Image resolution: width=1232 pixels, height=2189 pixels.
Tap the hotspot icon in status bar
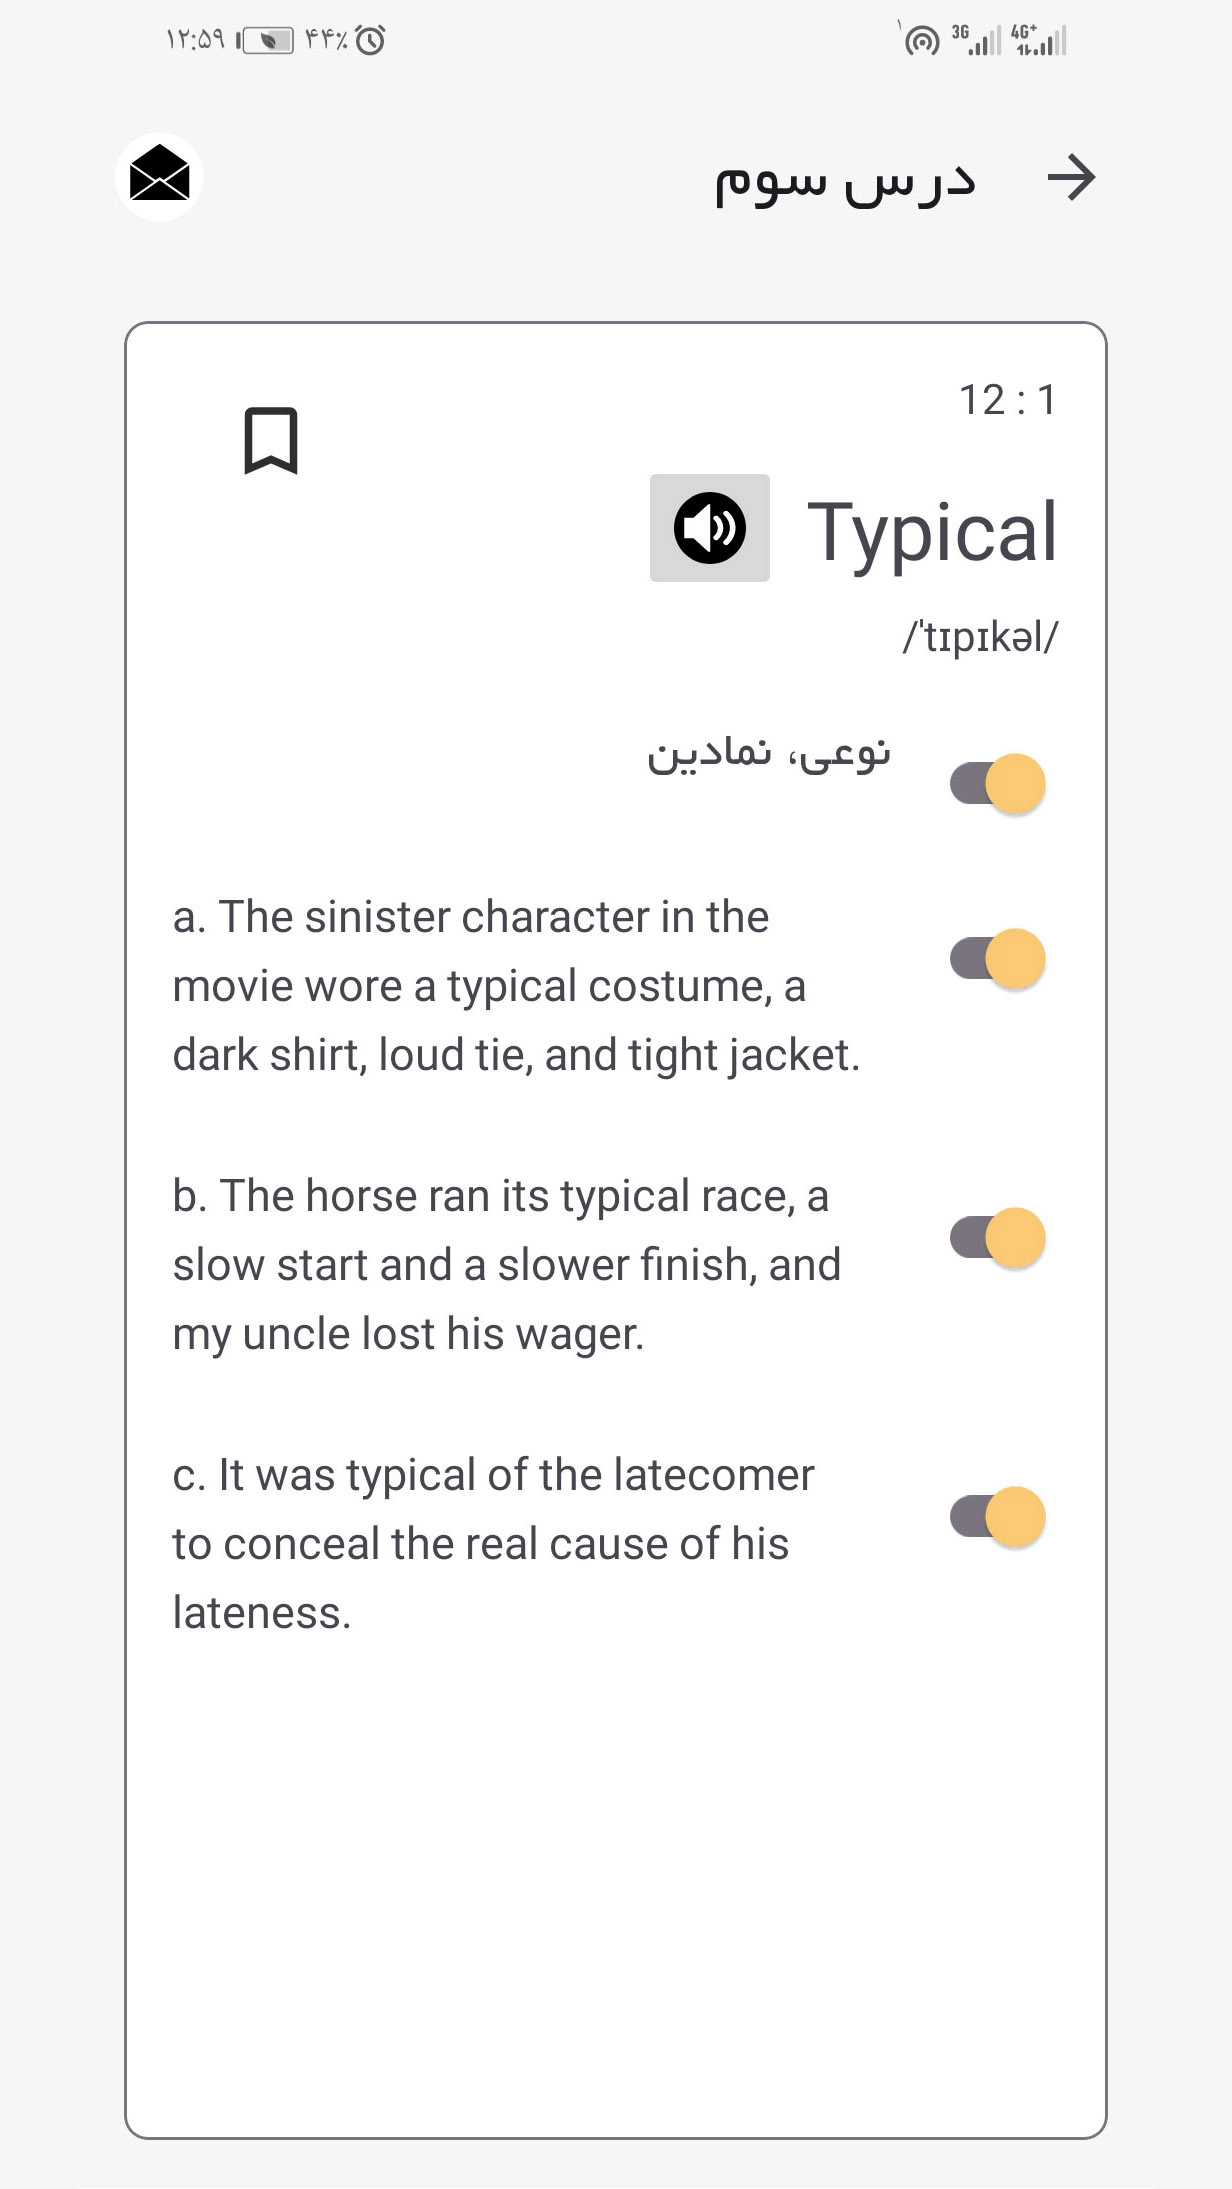click(x=921, y=41)
